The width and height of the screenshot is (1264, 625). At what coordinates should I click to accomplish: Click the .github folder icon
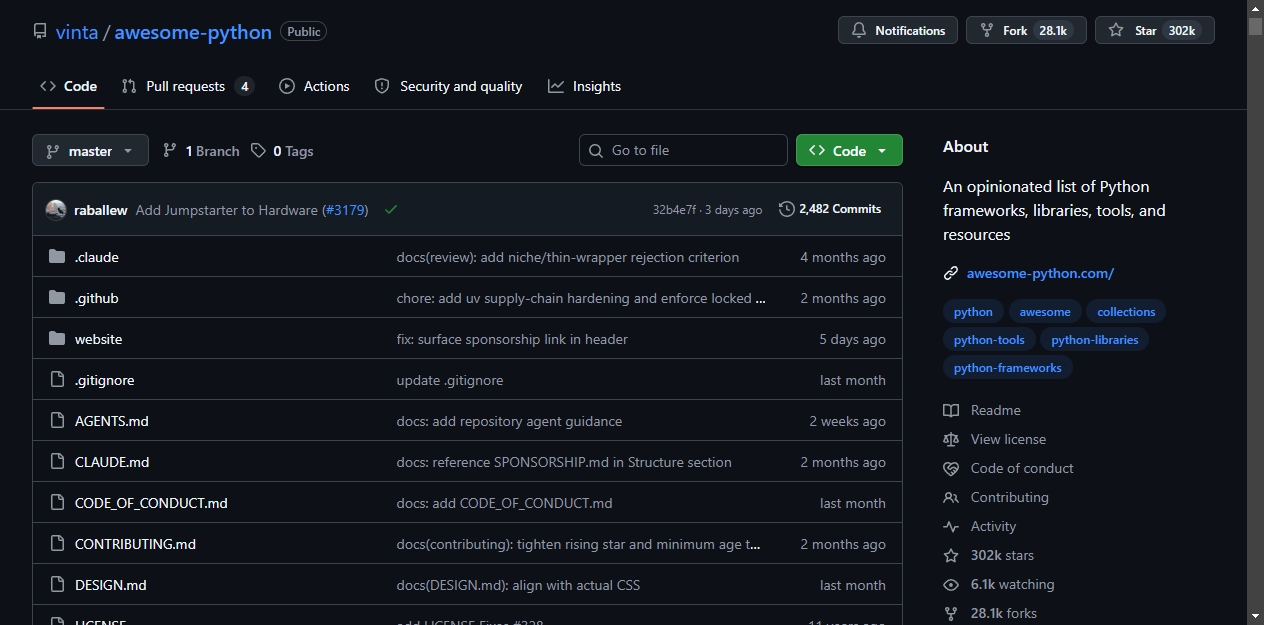[x=57, y=298]
